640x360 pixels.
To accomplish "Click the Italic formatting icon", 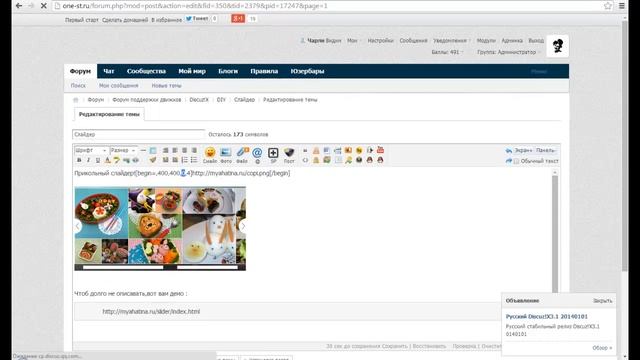I will (88, 160).
